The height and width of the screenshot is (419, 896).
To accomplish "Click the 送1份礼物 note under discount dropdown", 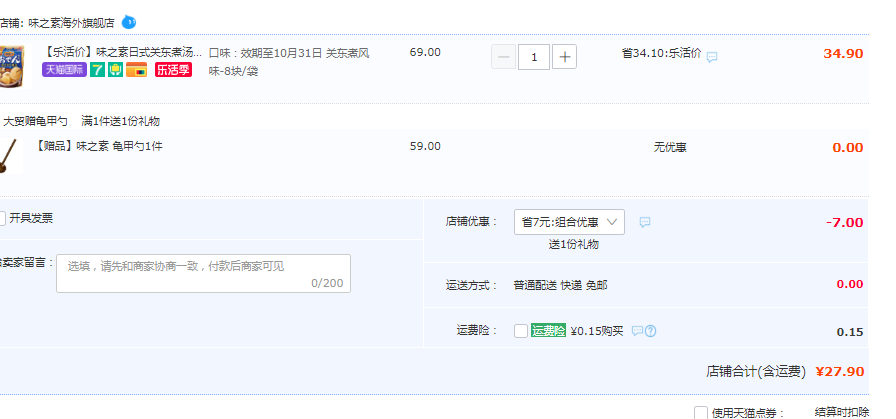I will [x=574, y=244].
